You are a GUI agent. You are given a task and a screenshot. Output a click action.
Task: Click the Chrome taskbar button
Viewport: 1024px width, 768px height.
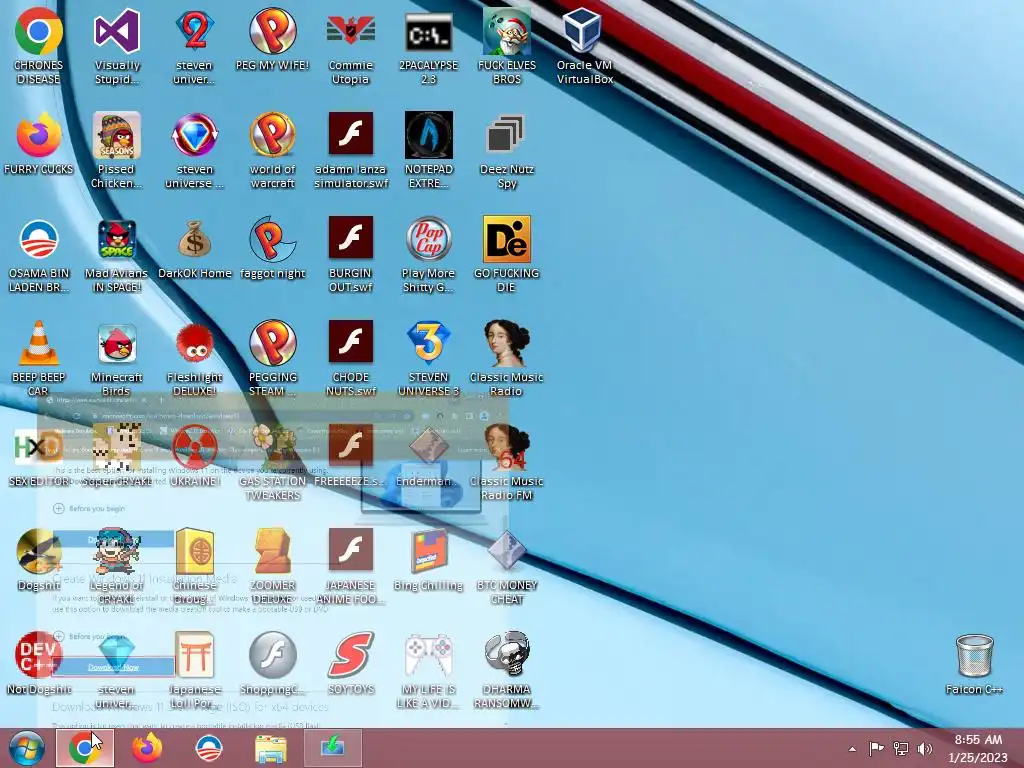coord(85,748)
